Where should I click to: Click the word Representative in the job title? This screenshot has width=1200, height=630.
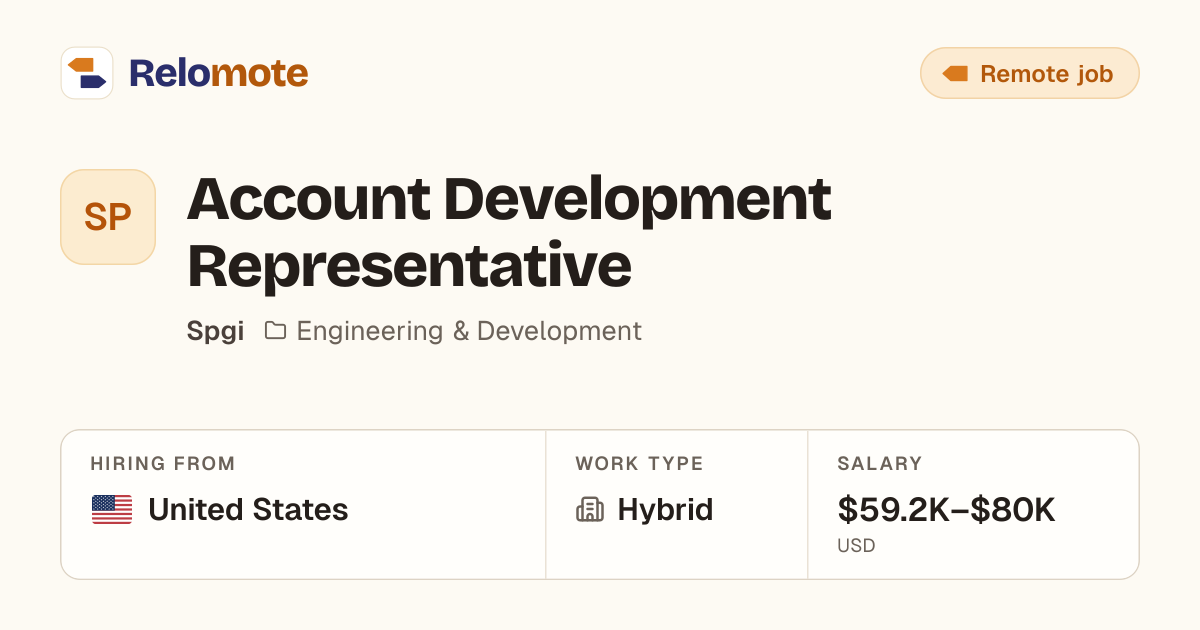tap(409, 266)
